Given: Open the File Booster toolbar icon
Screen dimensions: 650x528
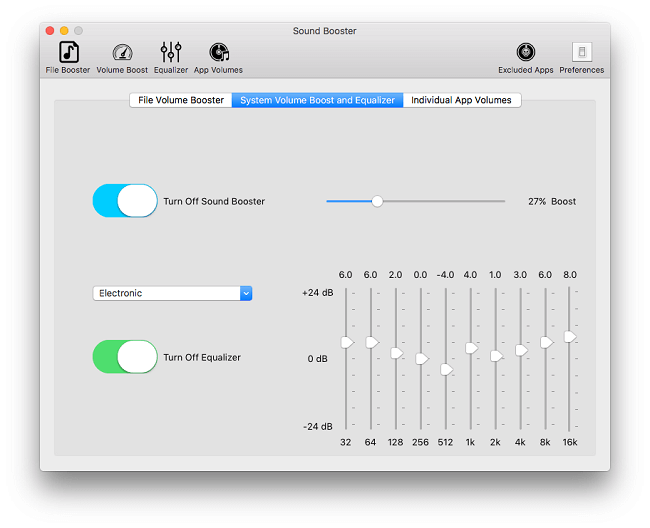Looking at the screenshot, I should pos(68,53).
